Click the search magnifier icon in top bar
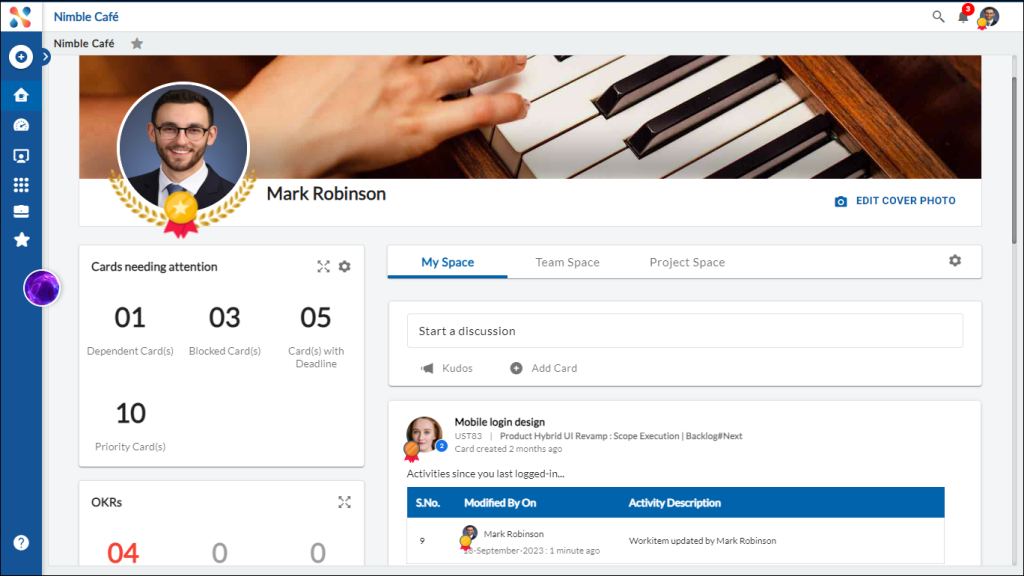The width and height of the screenshot is (1024, 576). pyautogui.click(x=937, y=16)
